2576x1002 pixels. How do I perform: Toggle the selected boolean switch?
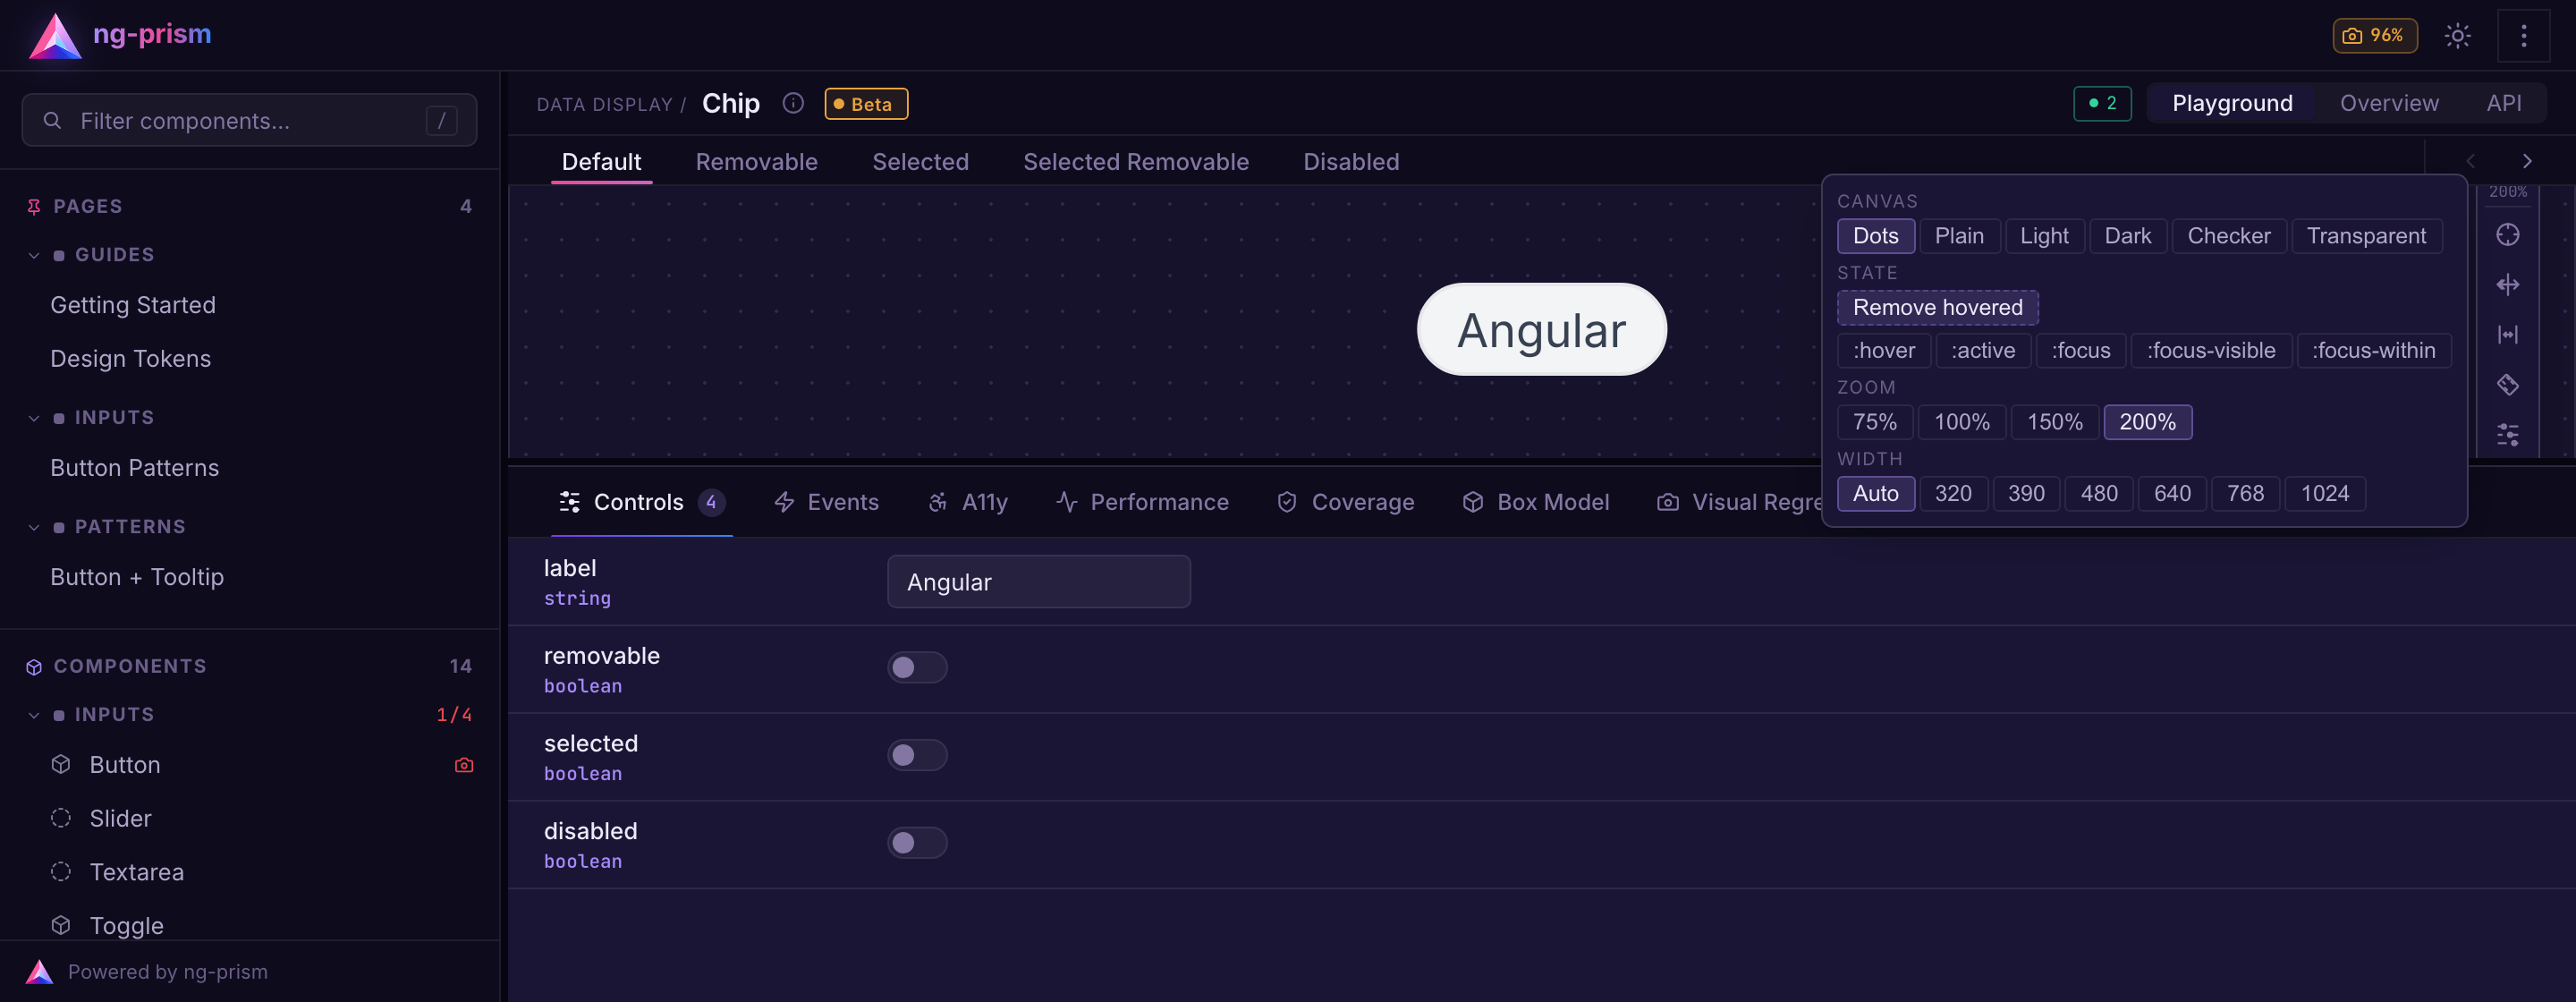tap(916, 755)
